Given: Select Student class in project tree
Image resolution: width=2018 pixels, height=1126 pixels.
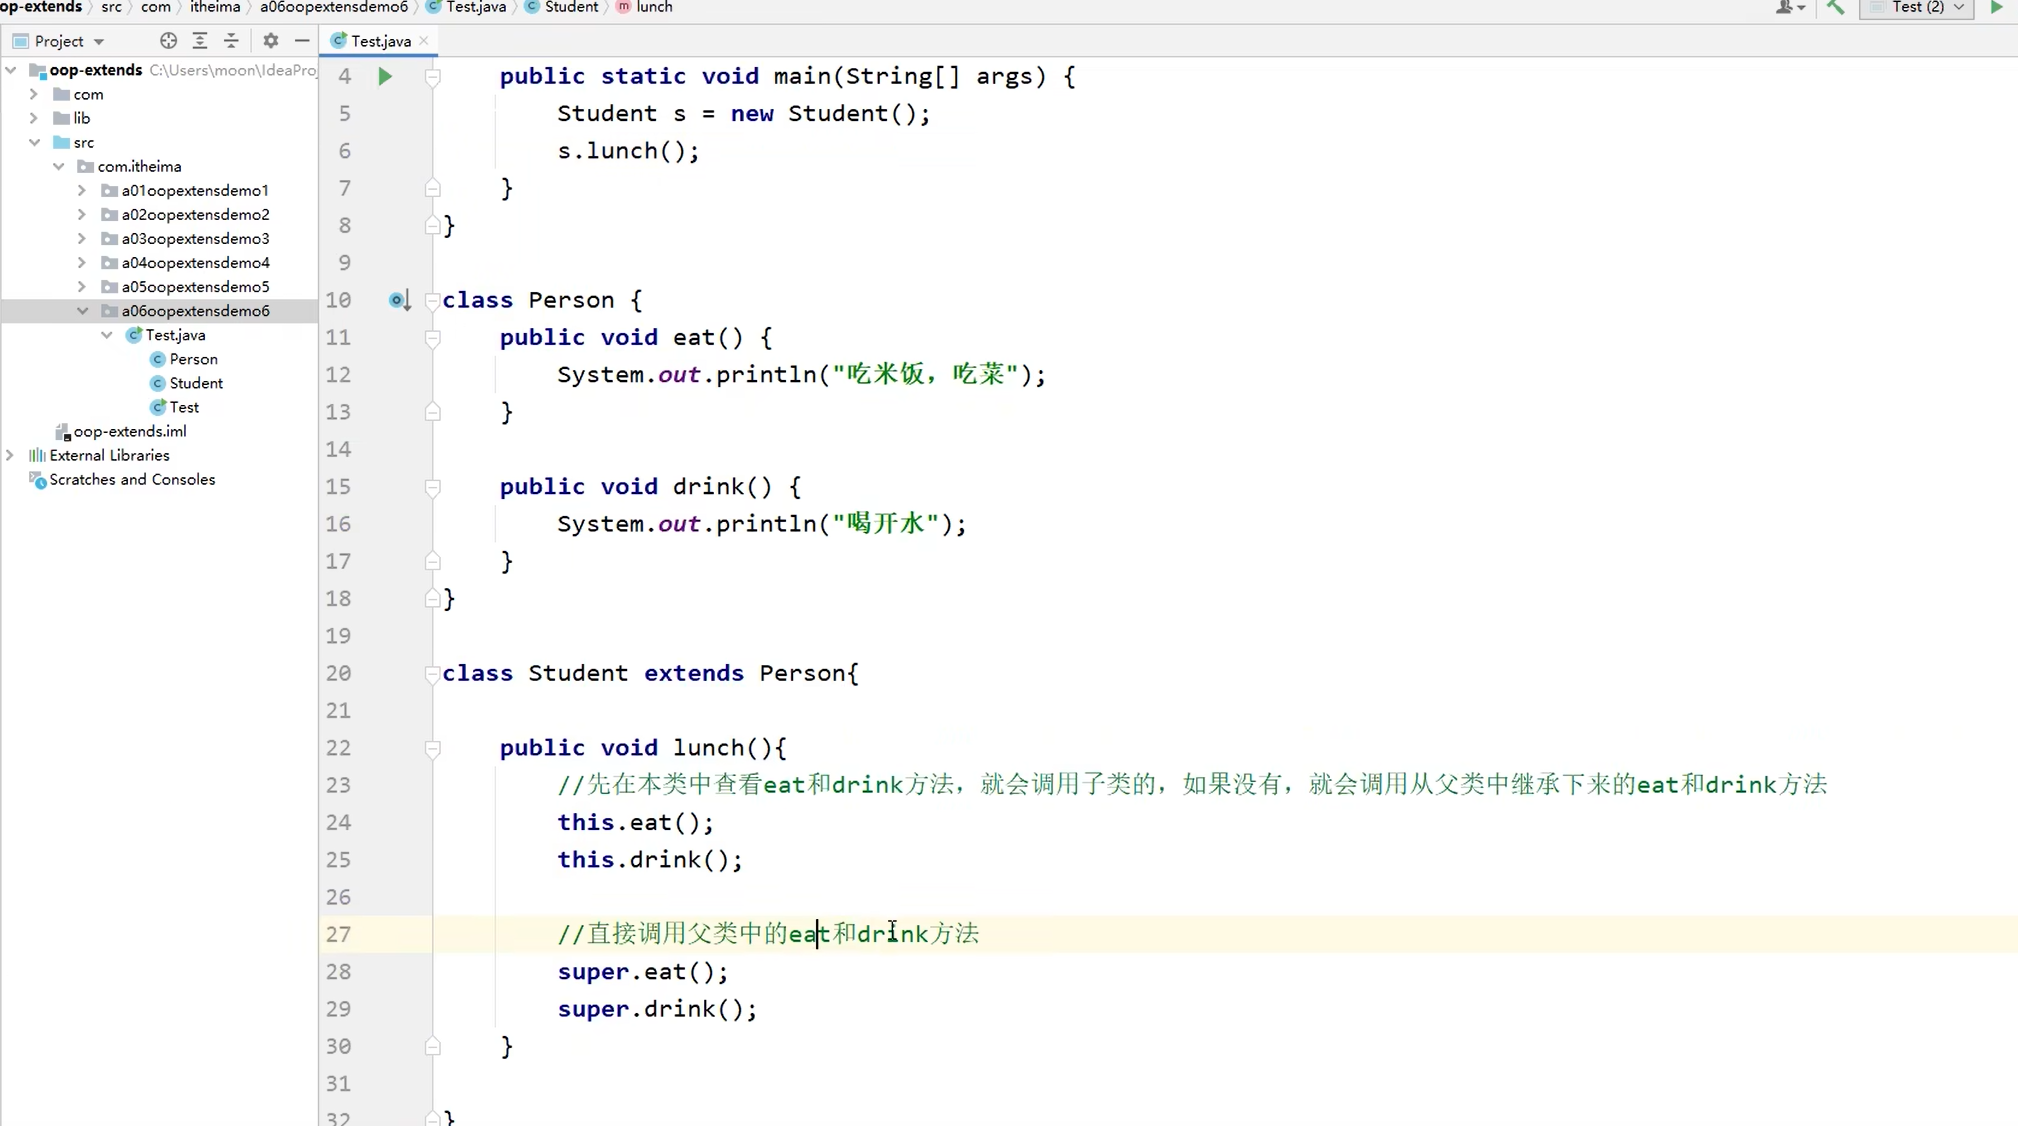Looking at the screenshot, I should [196, 383].
